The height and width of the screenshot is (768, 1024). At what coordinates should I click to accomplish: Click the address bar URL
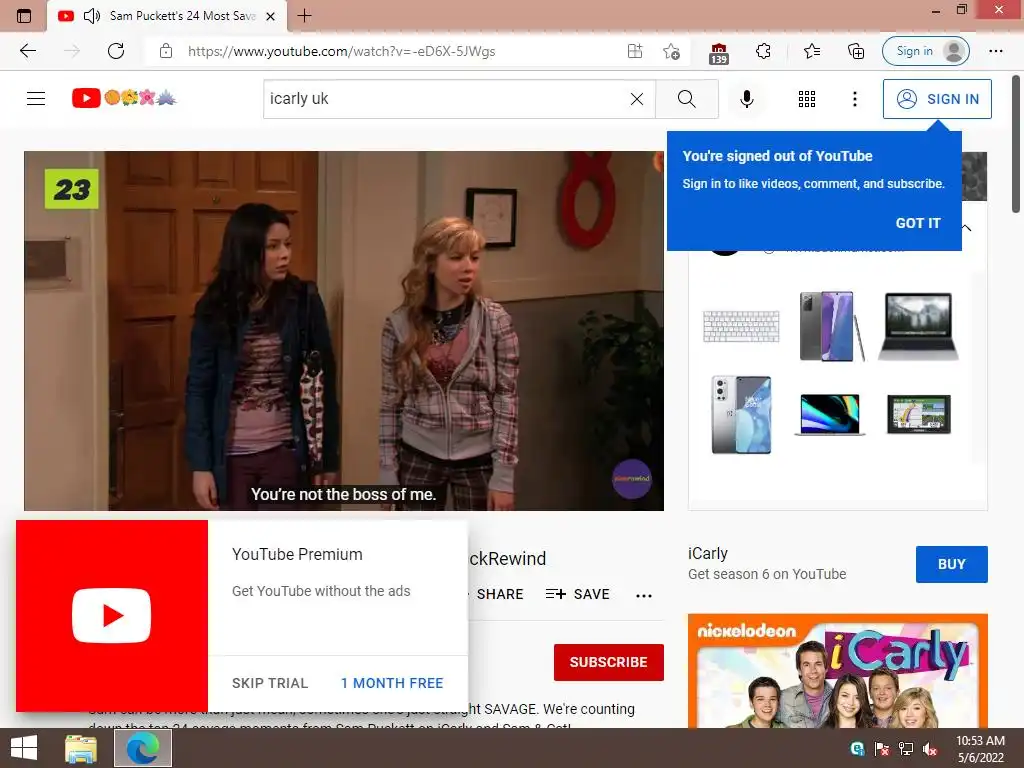(x=342, y=51)
